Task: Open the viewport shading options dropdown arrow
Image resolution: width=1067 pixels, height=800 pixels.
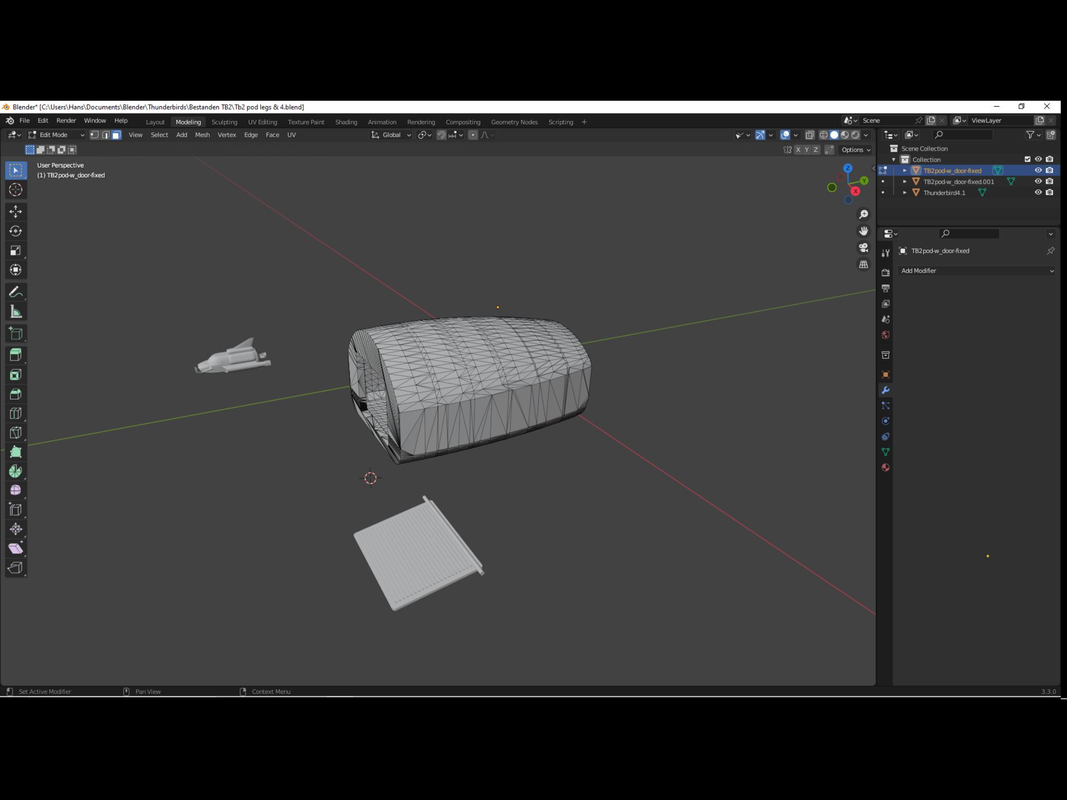Action: click(x=866, y=135)
